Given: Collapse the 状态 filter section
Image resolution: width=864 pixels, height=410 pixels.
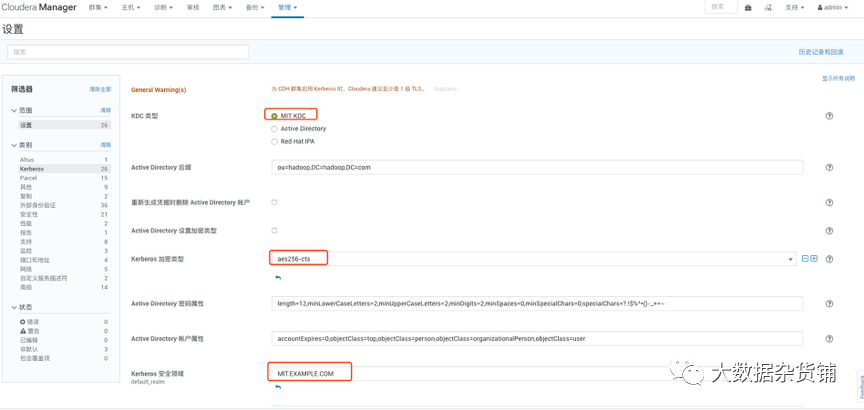Looking at the screenshot, I should click(14, 307).
